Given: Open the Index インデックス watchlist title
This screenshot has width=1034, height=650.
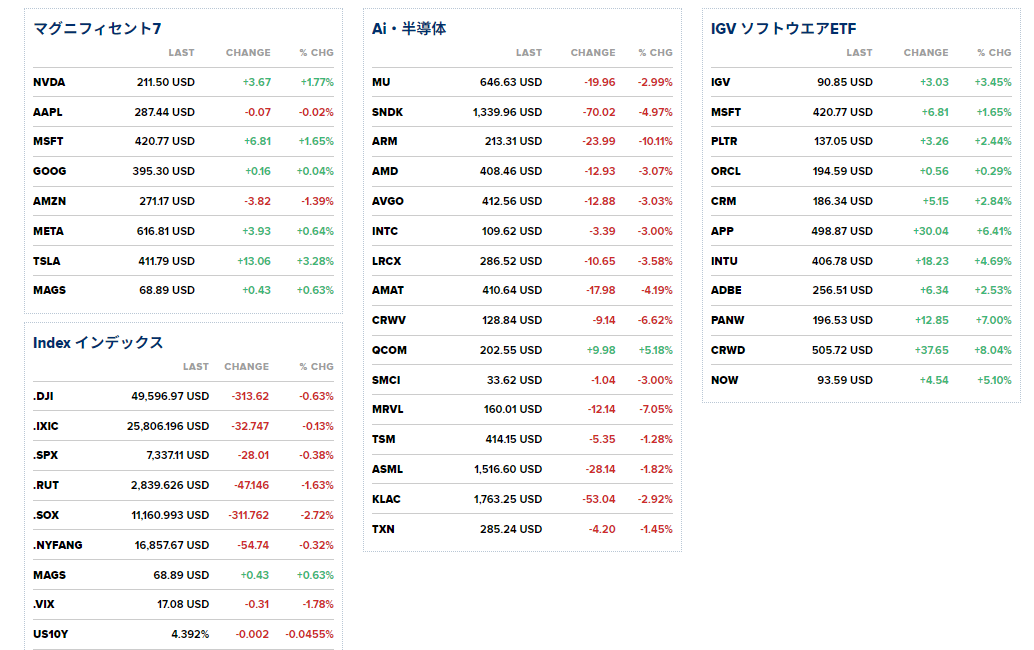Looking at the screenshot, I should [98, 342].
